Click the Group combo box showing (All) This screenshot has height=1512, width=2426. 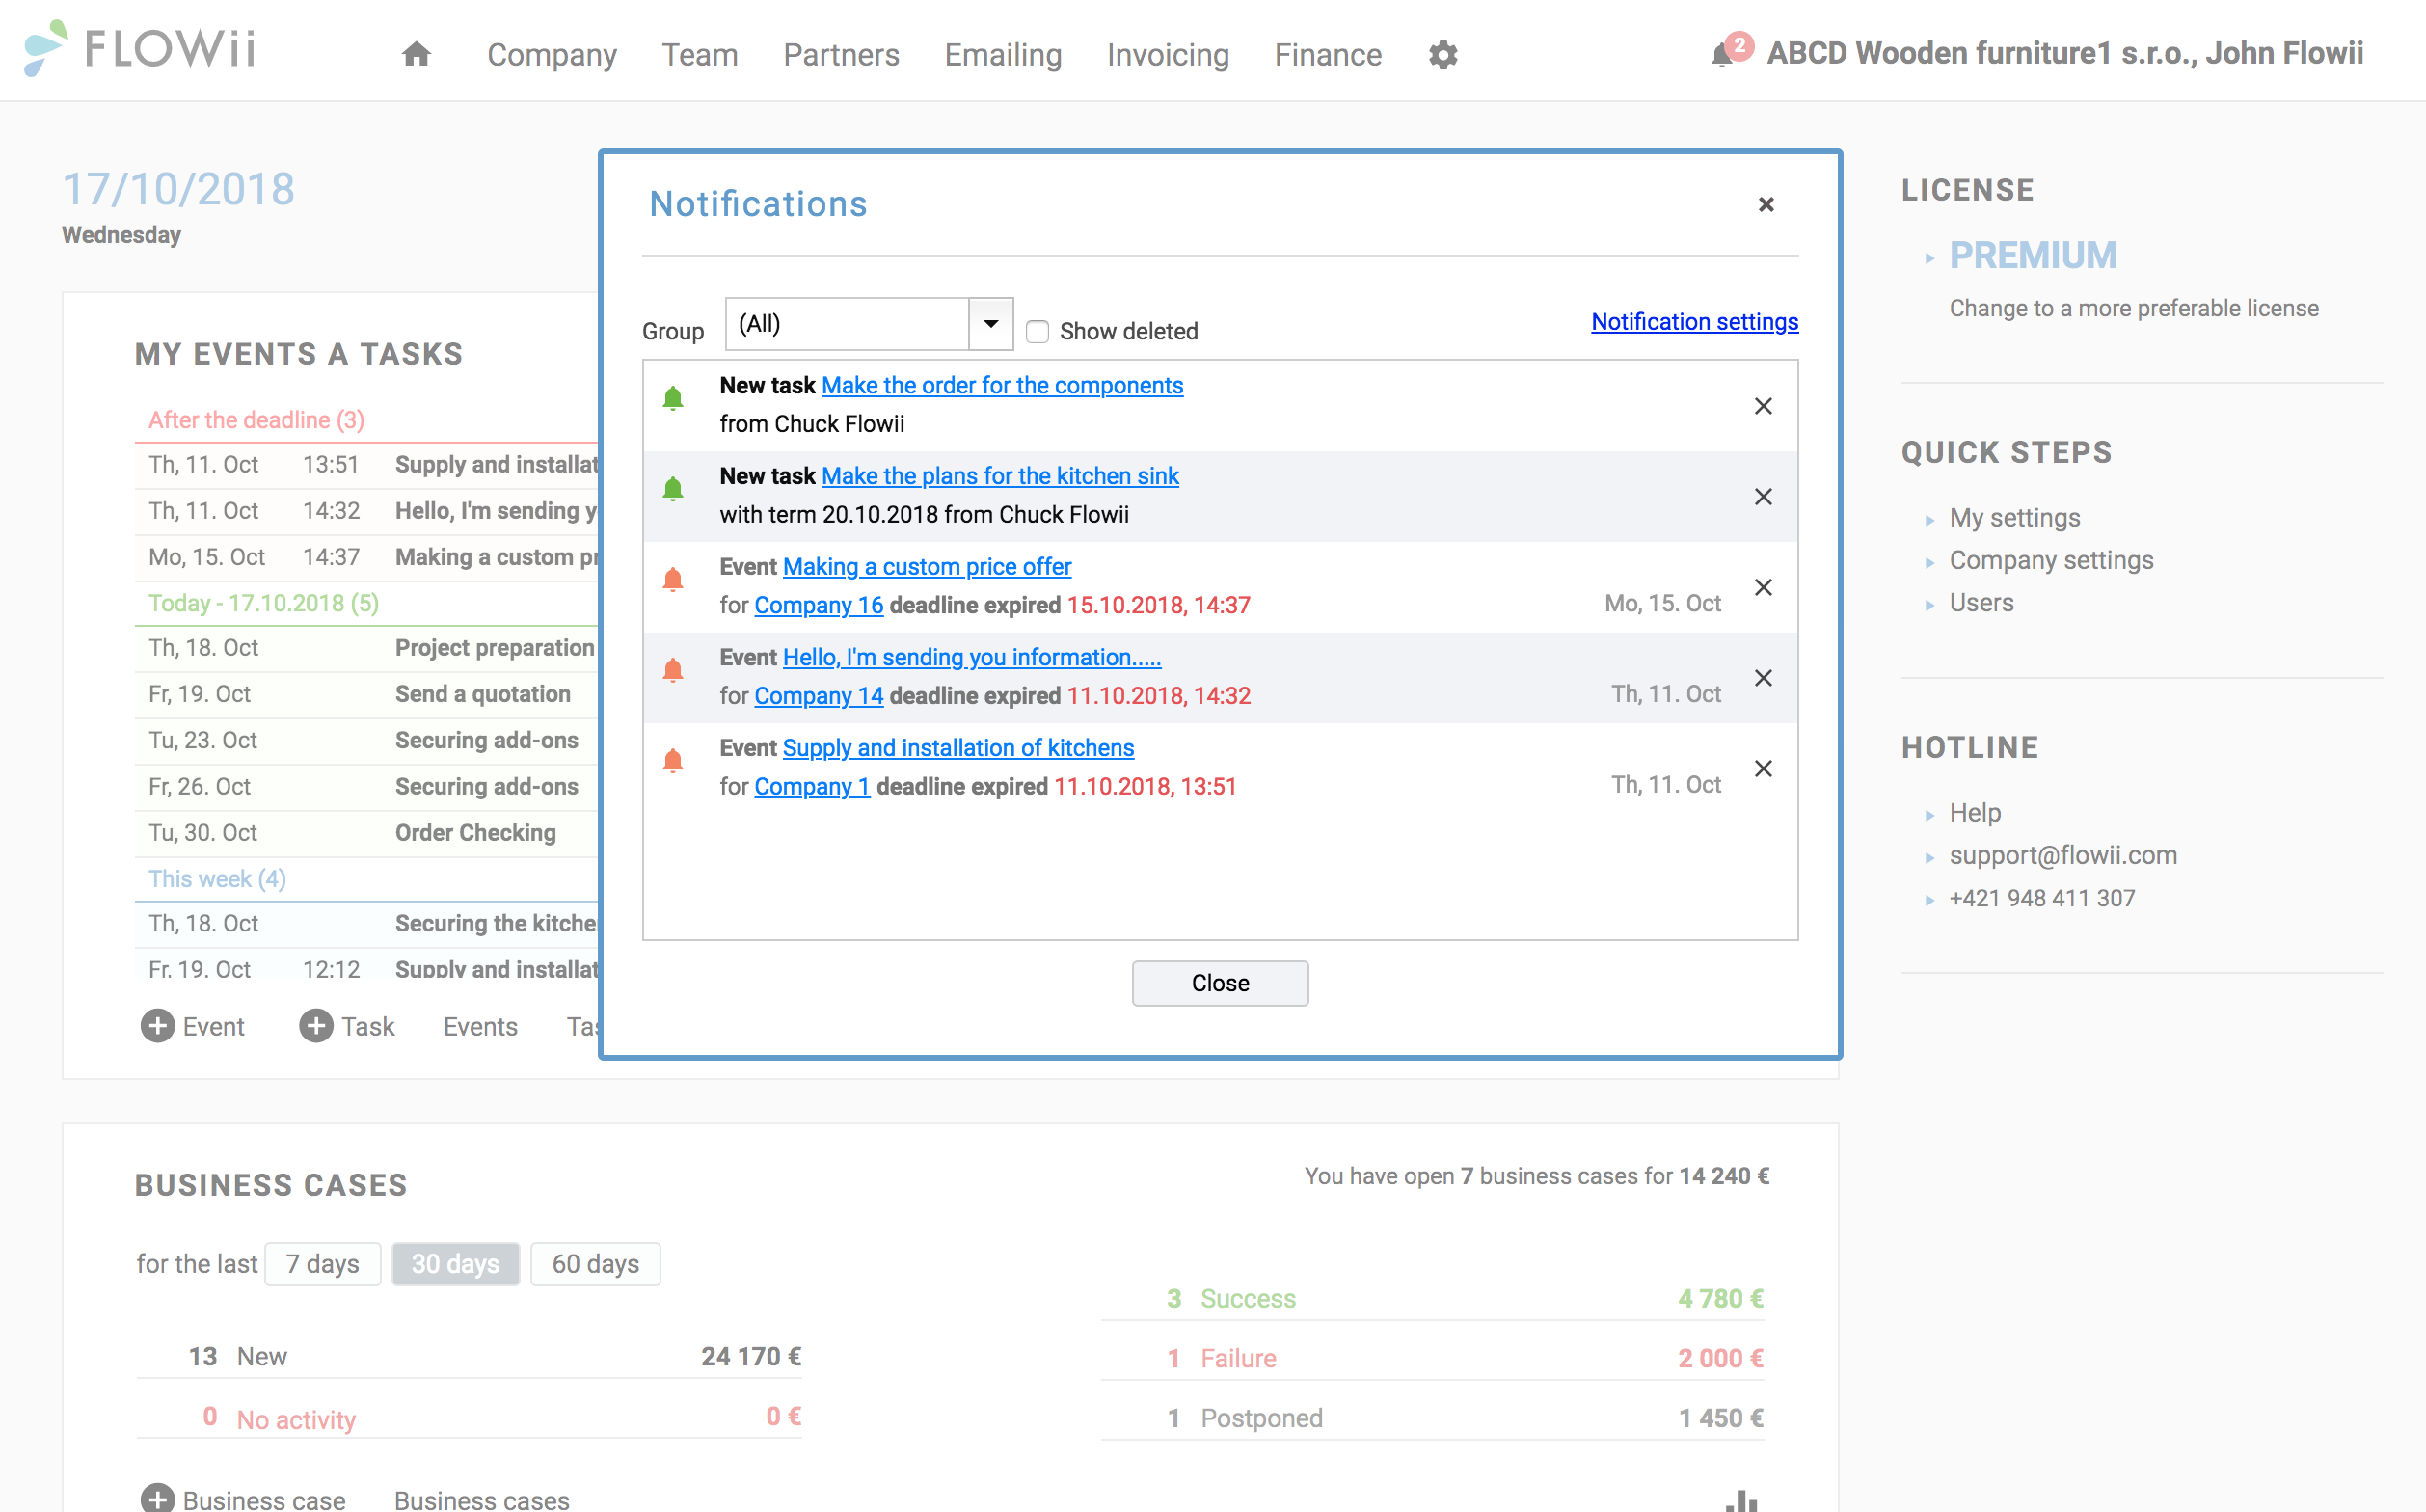coord(869,324)
